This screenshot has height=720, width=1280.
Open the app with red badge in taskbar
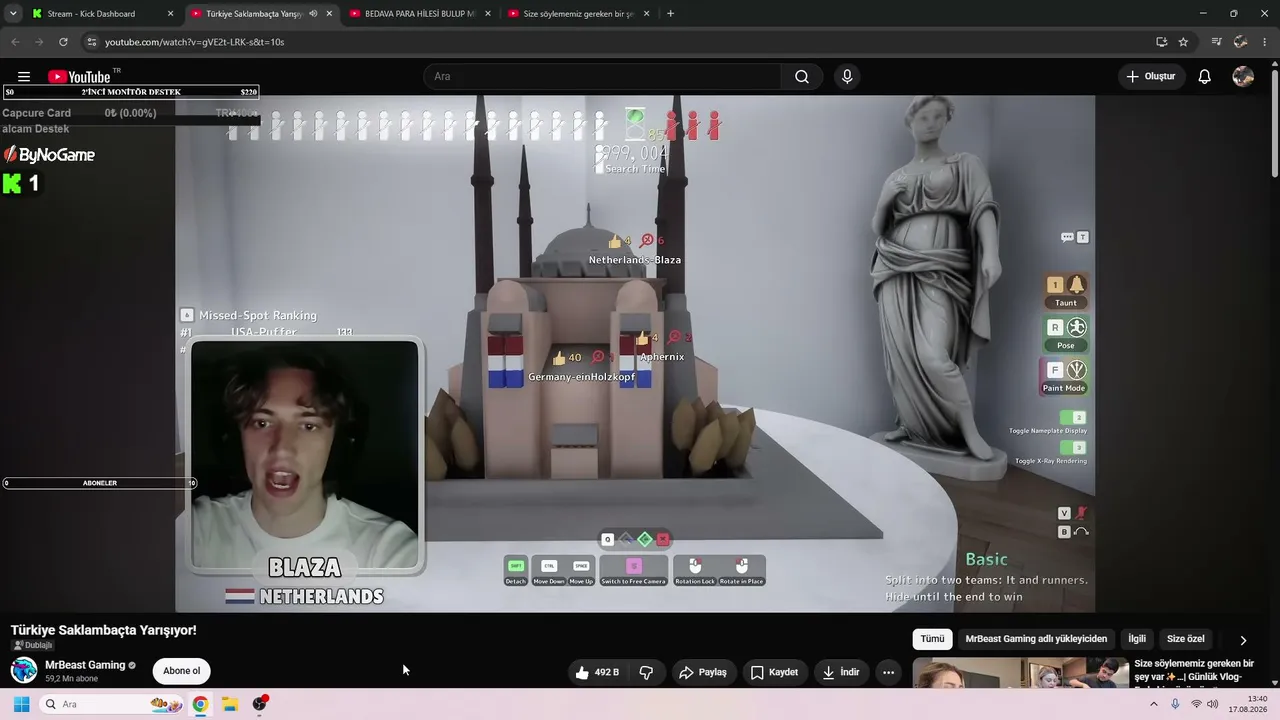click(x=260, y=704)
